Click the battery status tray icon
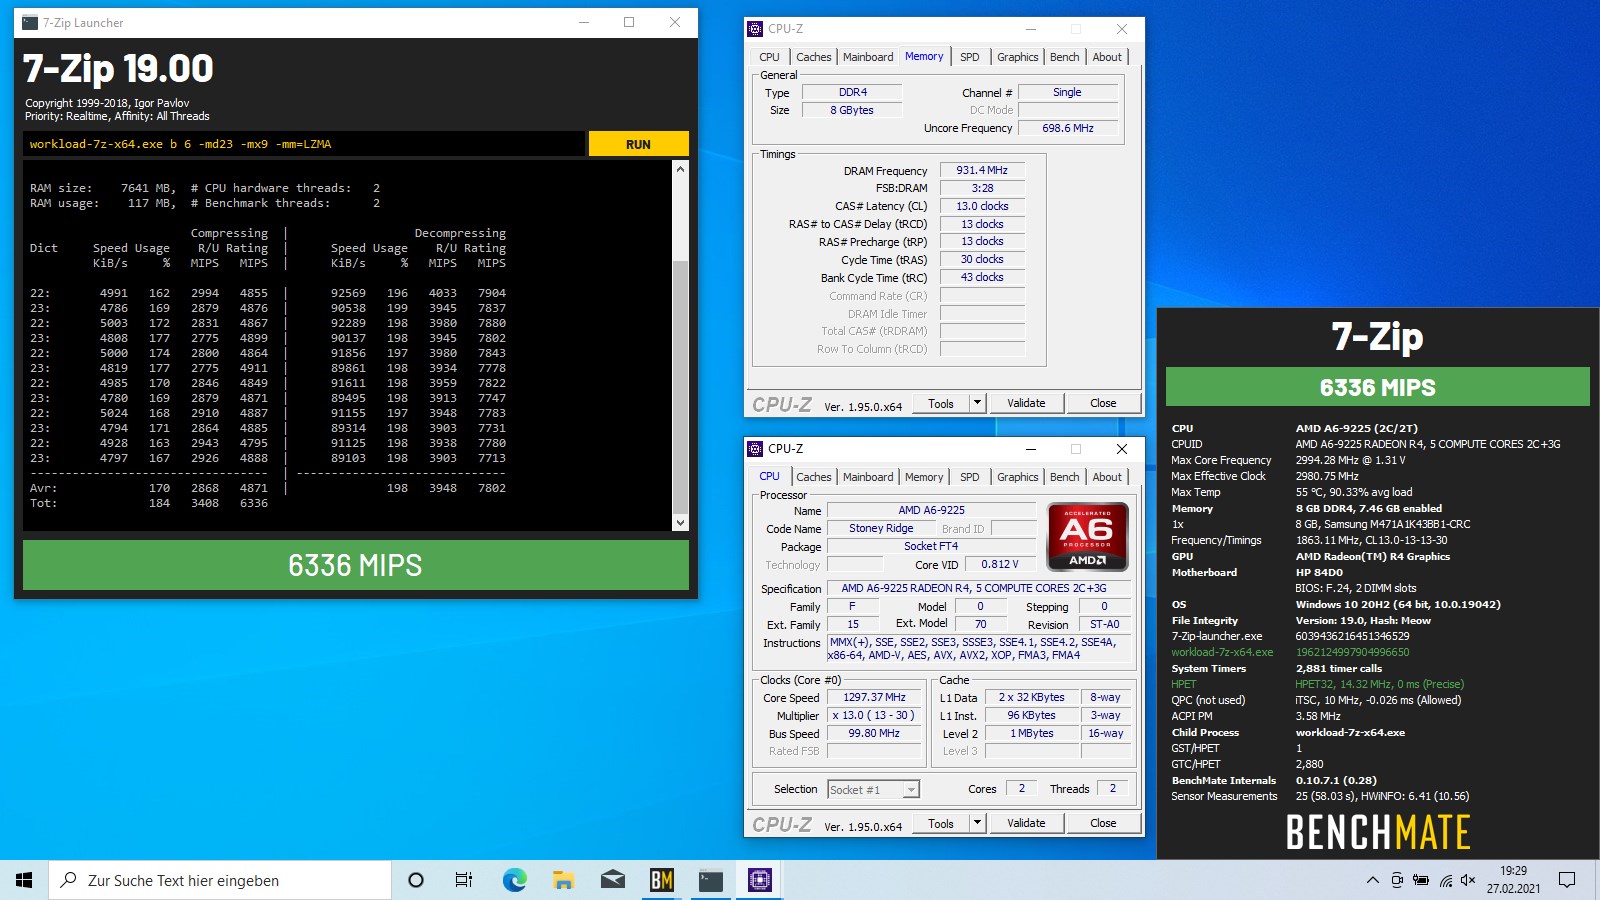This screenshot has width=1600, height=900. pos(1421,880)
